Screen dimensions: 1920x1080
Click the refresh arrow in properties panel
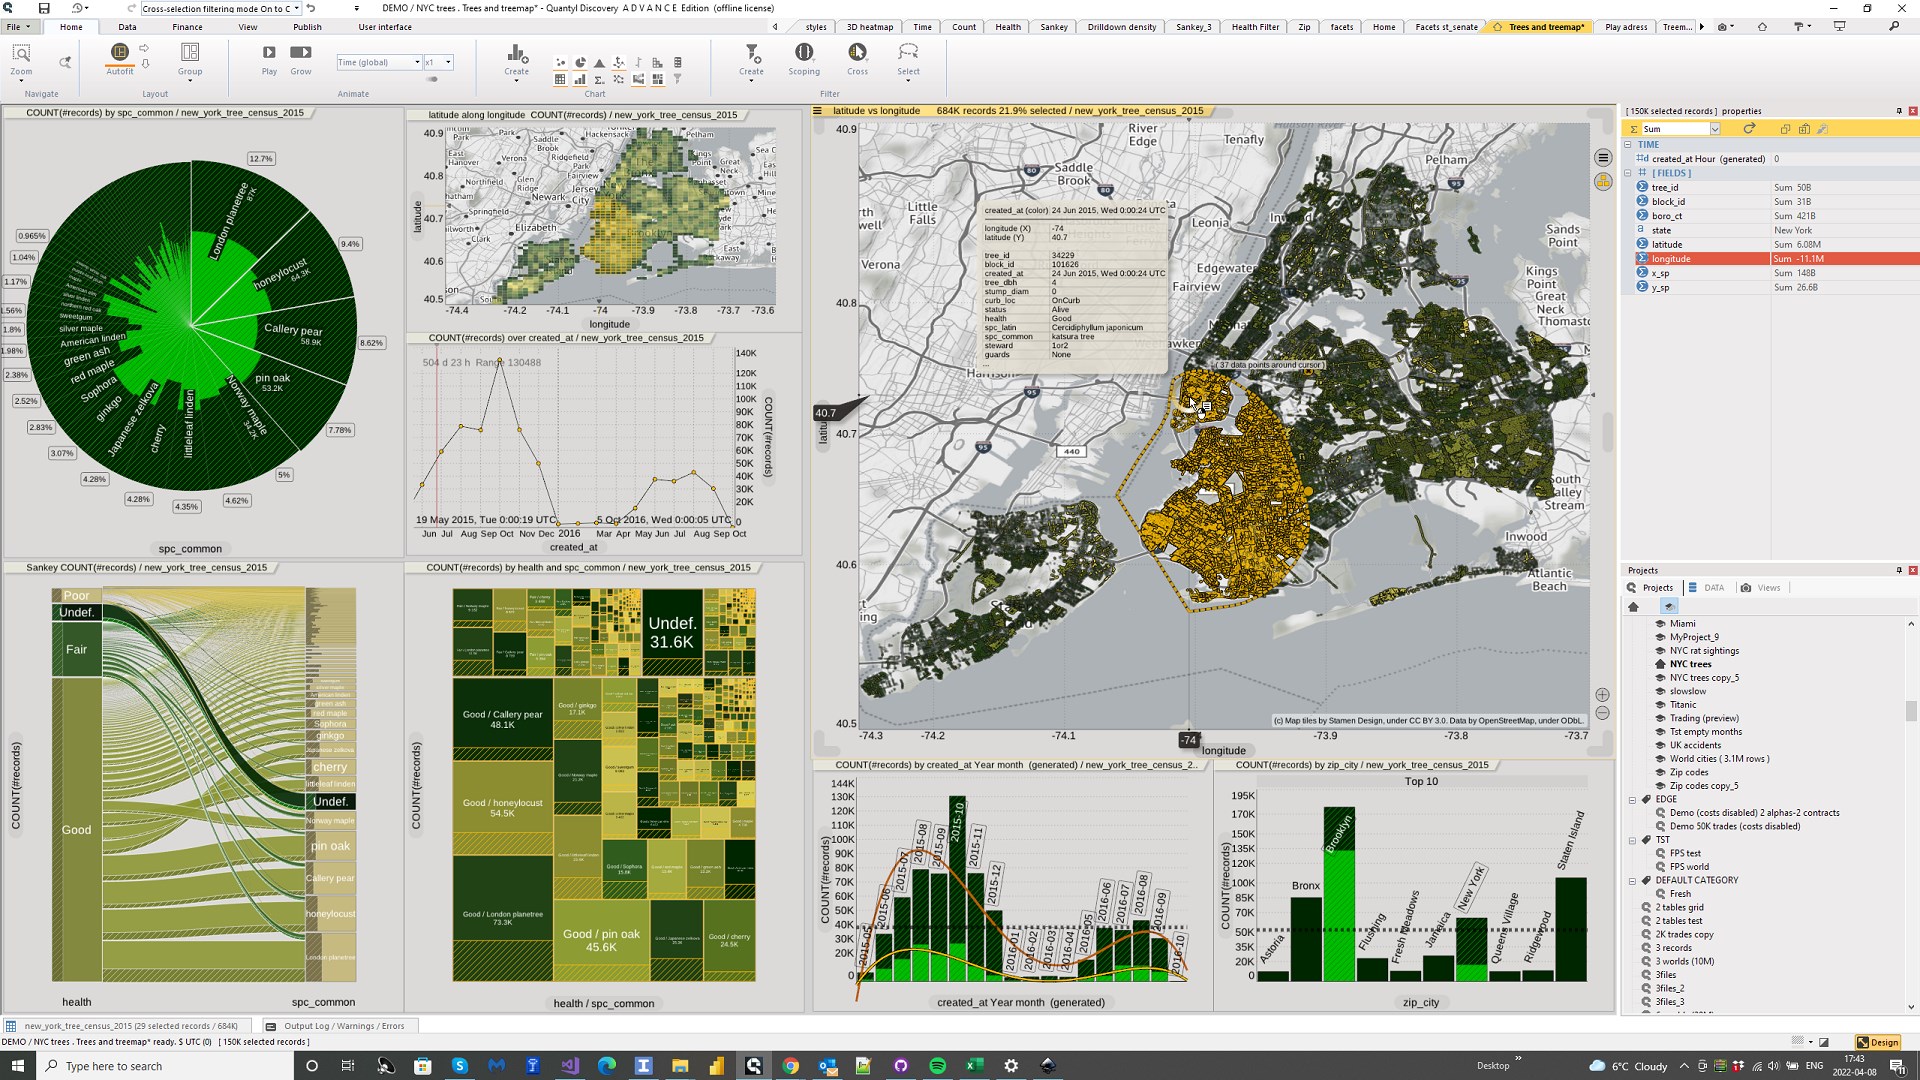(1749, 129)
